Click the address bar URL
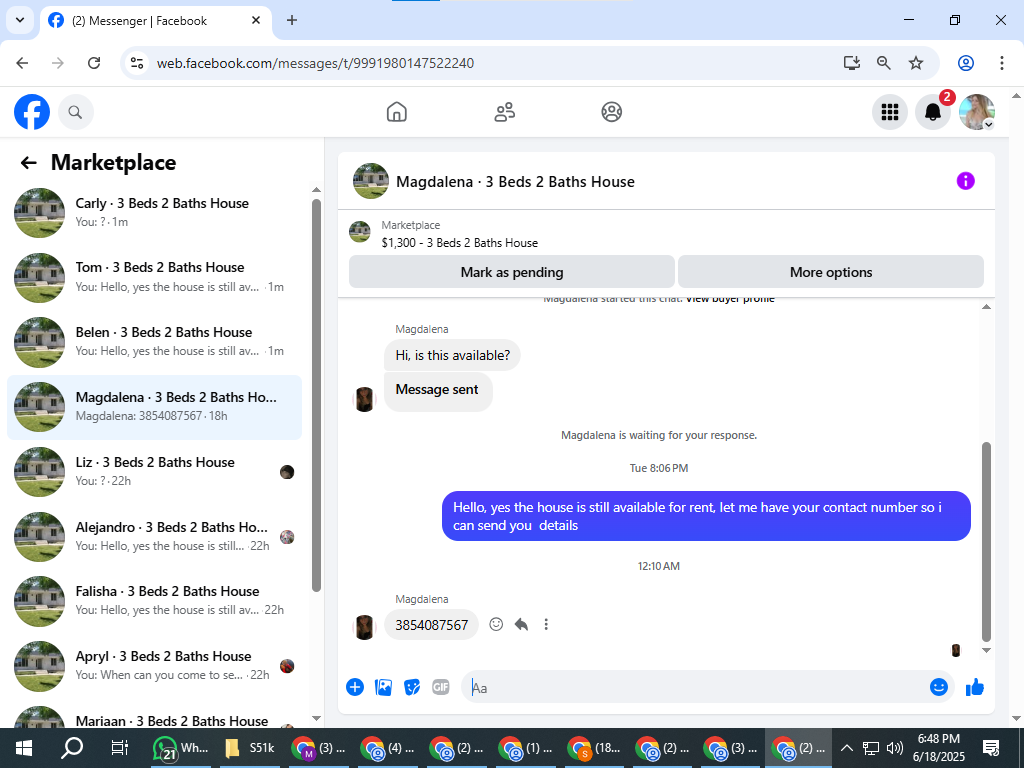This screenshot has width=1024, height=768. 315,63
